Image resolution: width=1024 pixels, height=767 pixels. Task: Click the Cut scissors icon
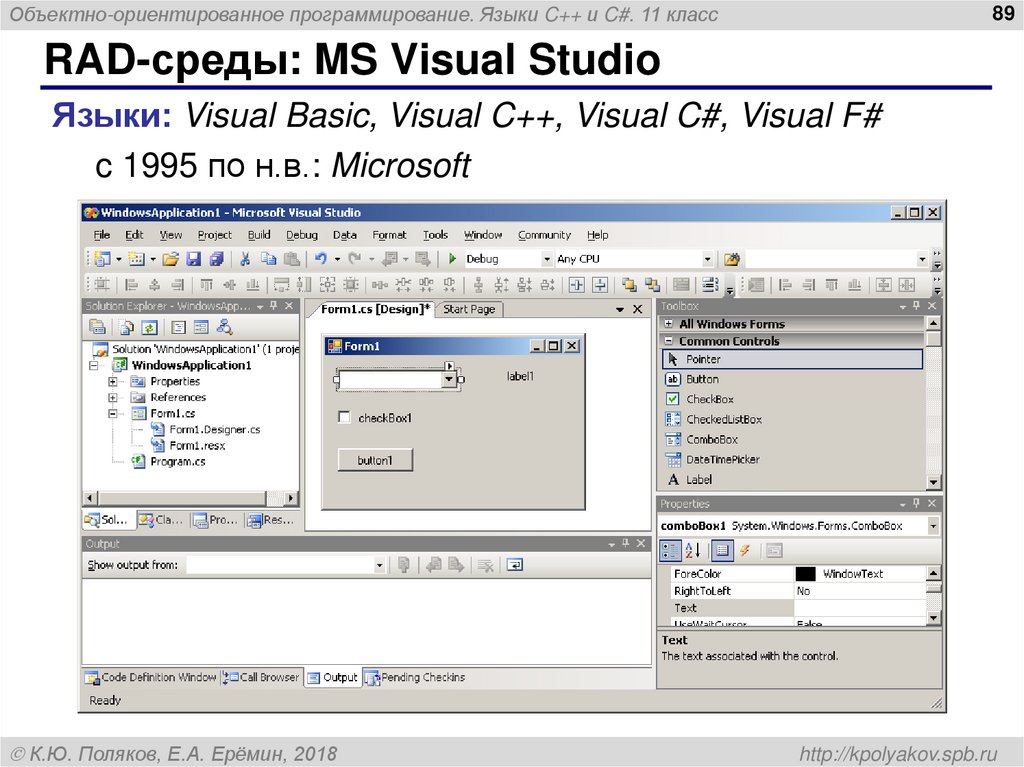click(x=244, y=259)
